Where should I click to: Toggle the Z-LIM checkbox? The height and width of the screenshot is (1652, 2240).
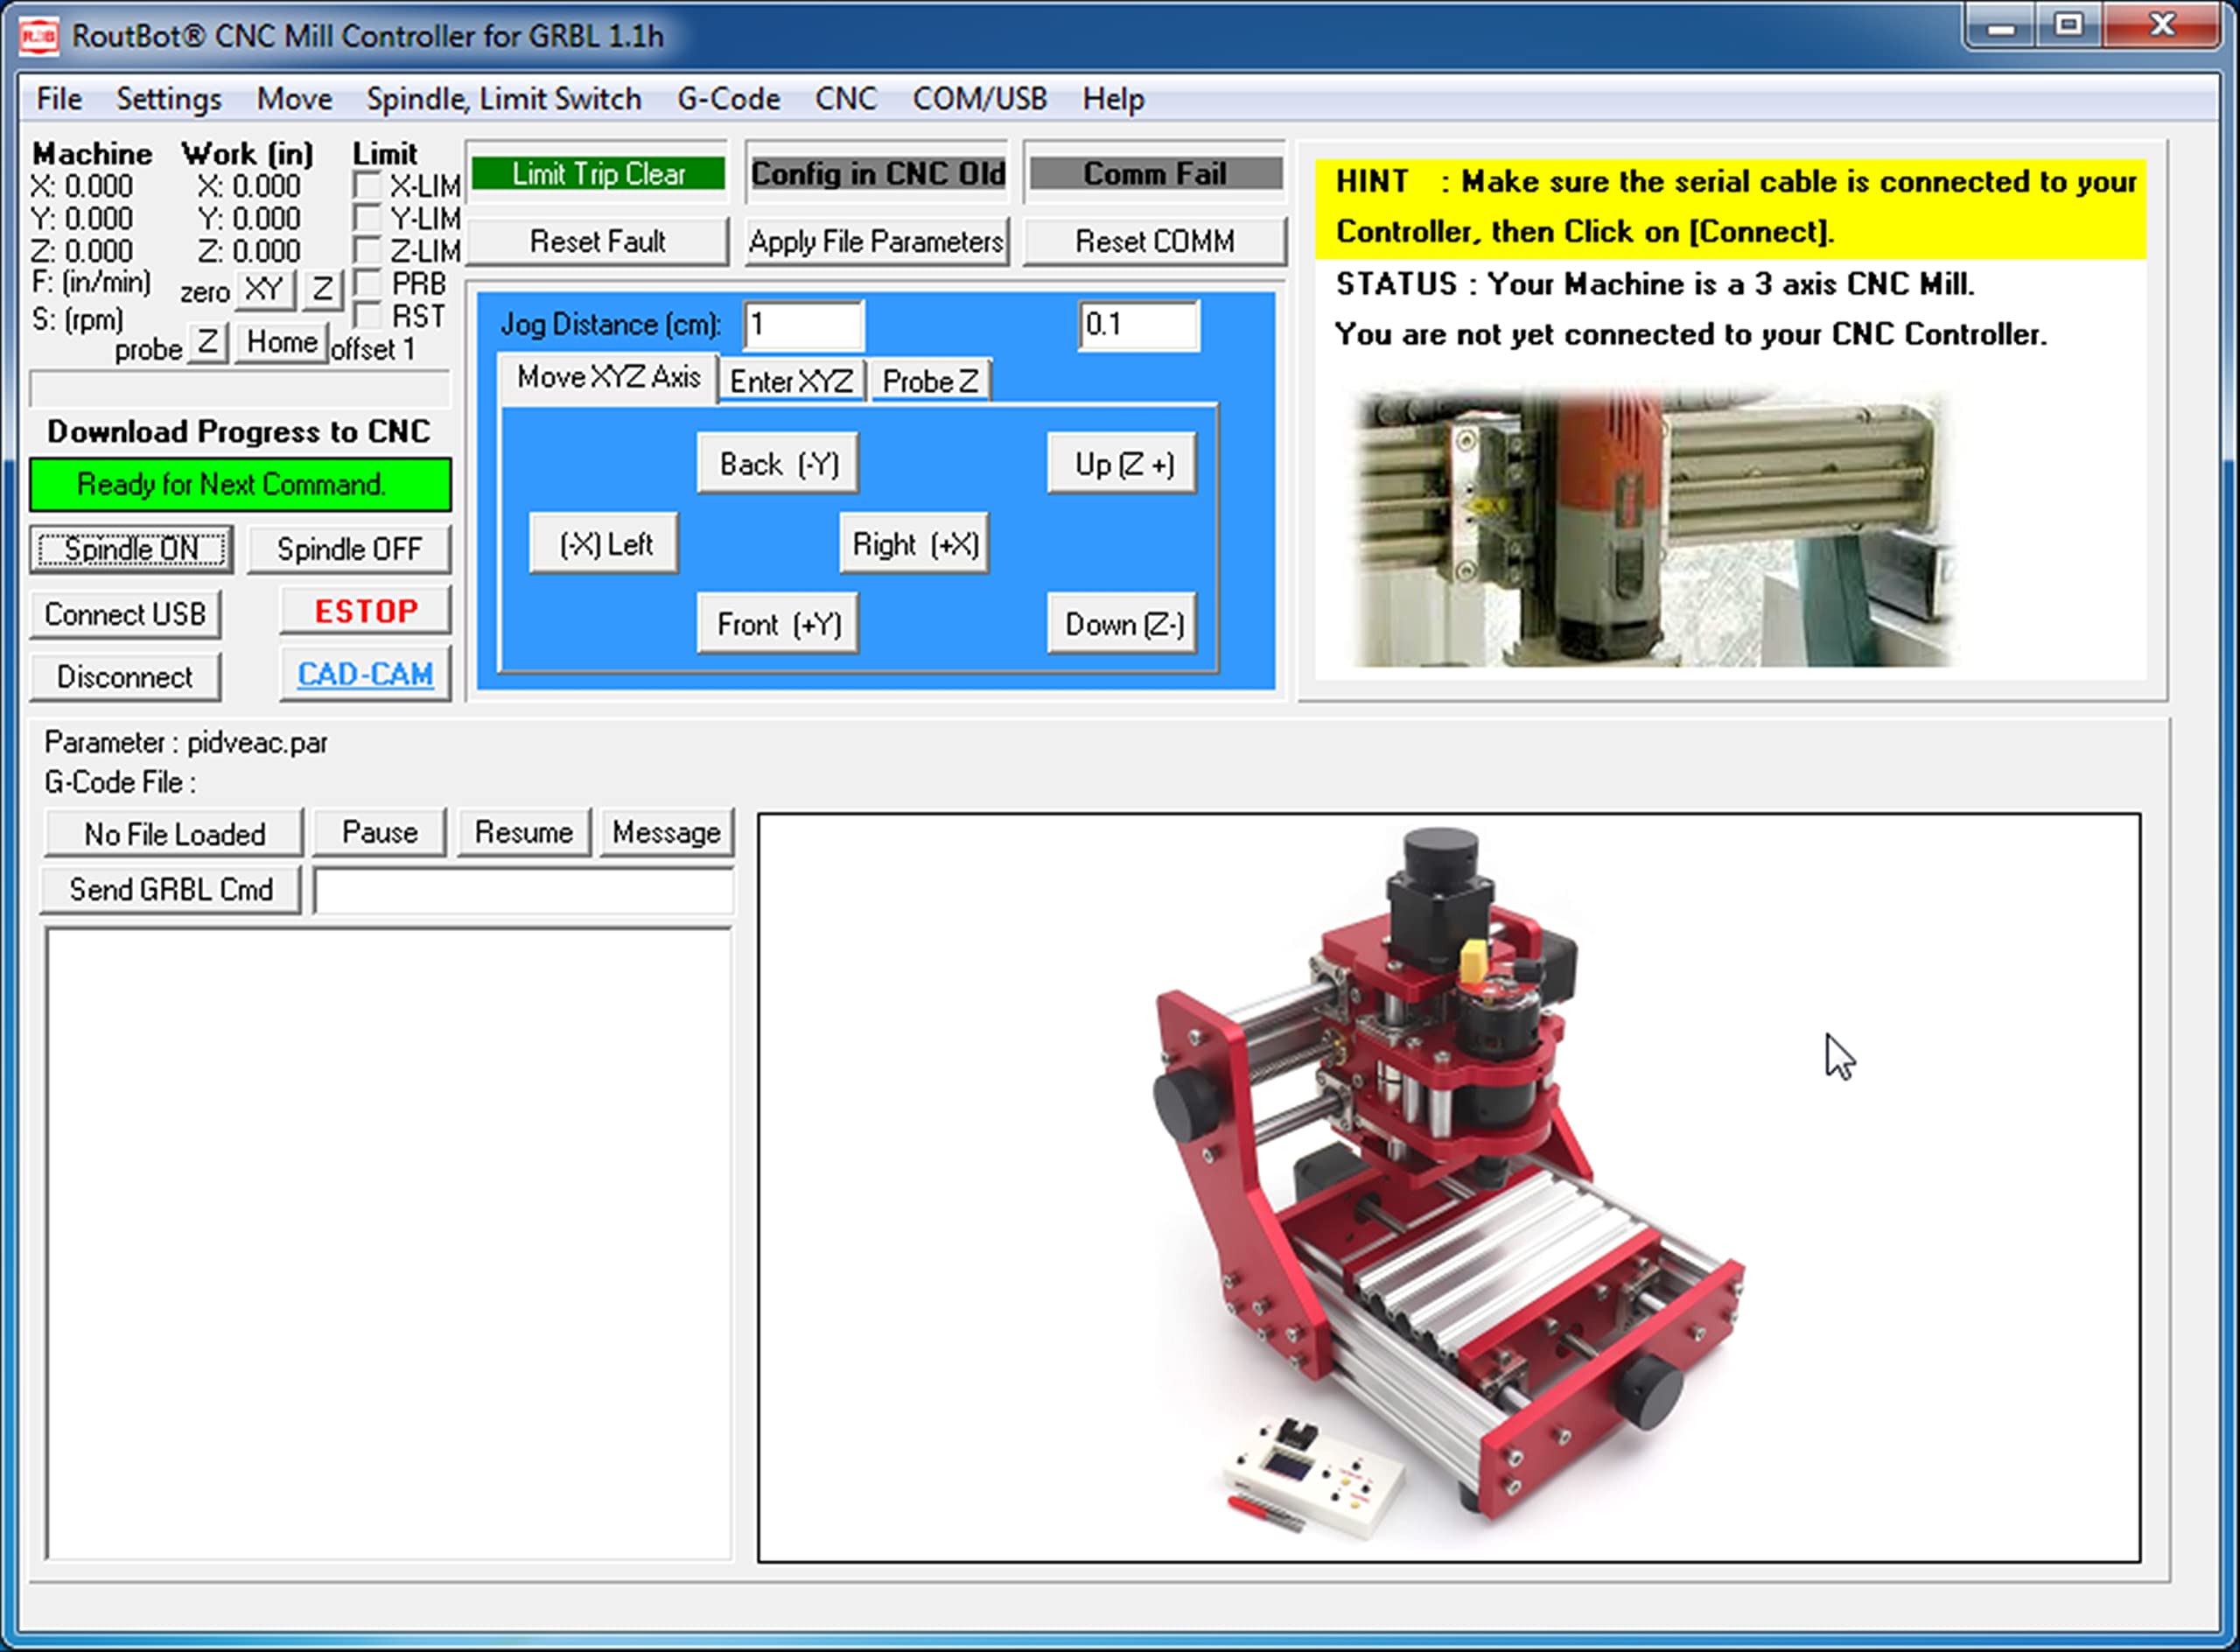point(368,250)
